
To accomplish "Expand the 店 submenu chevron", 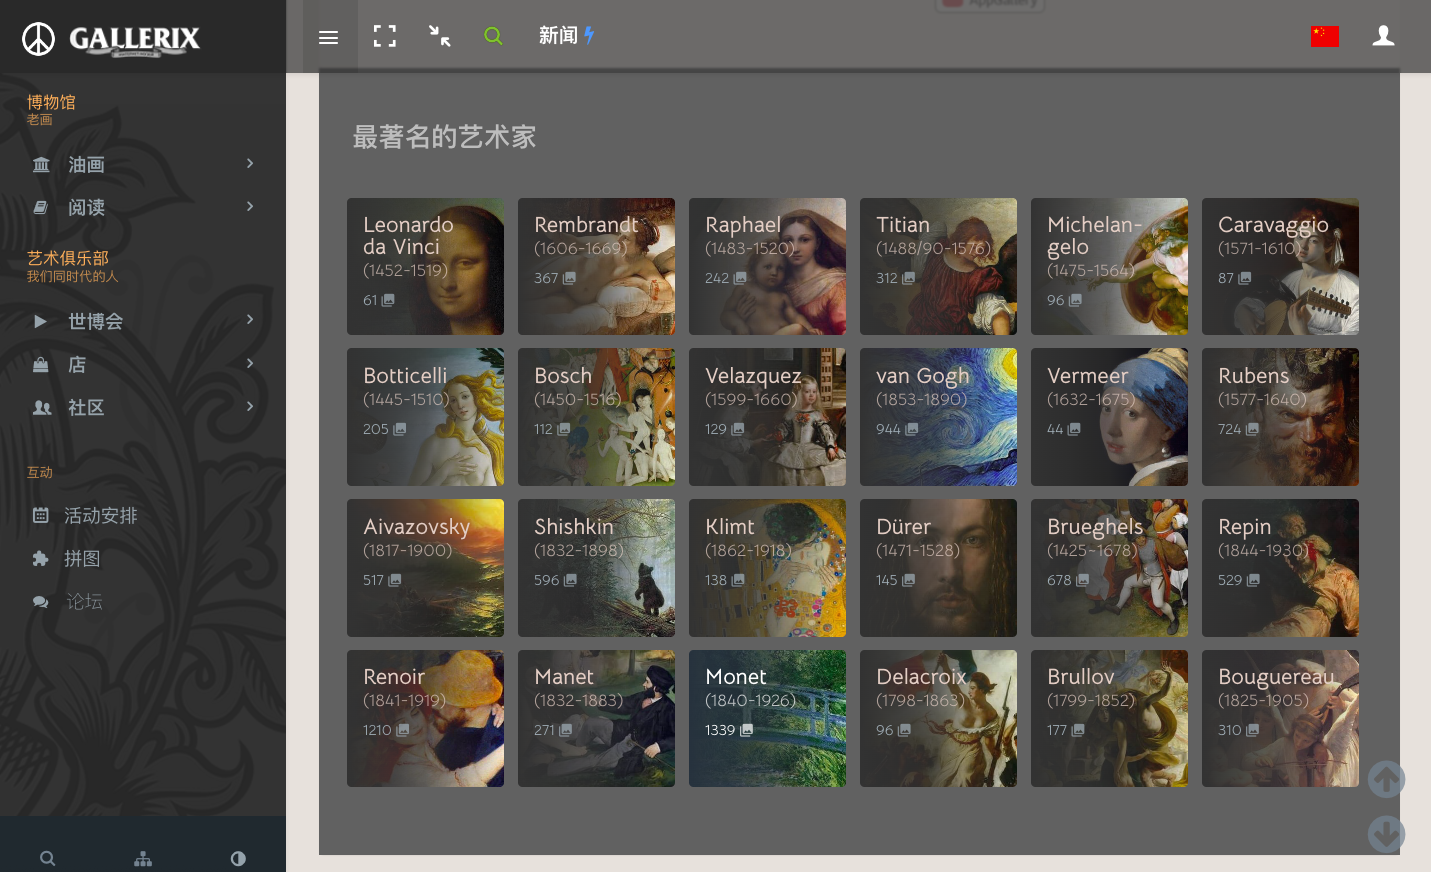I will coord(250,363).
